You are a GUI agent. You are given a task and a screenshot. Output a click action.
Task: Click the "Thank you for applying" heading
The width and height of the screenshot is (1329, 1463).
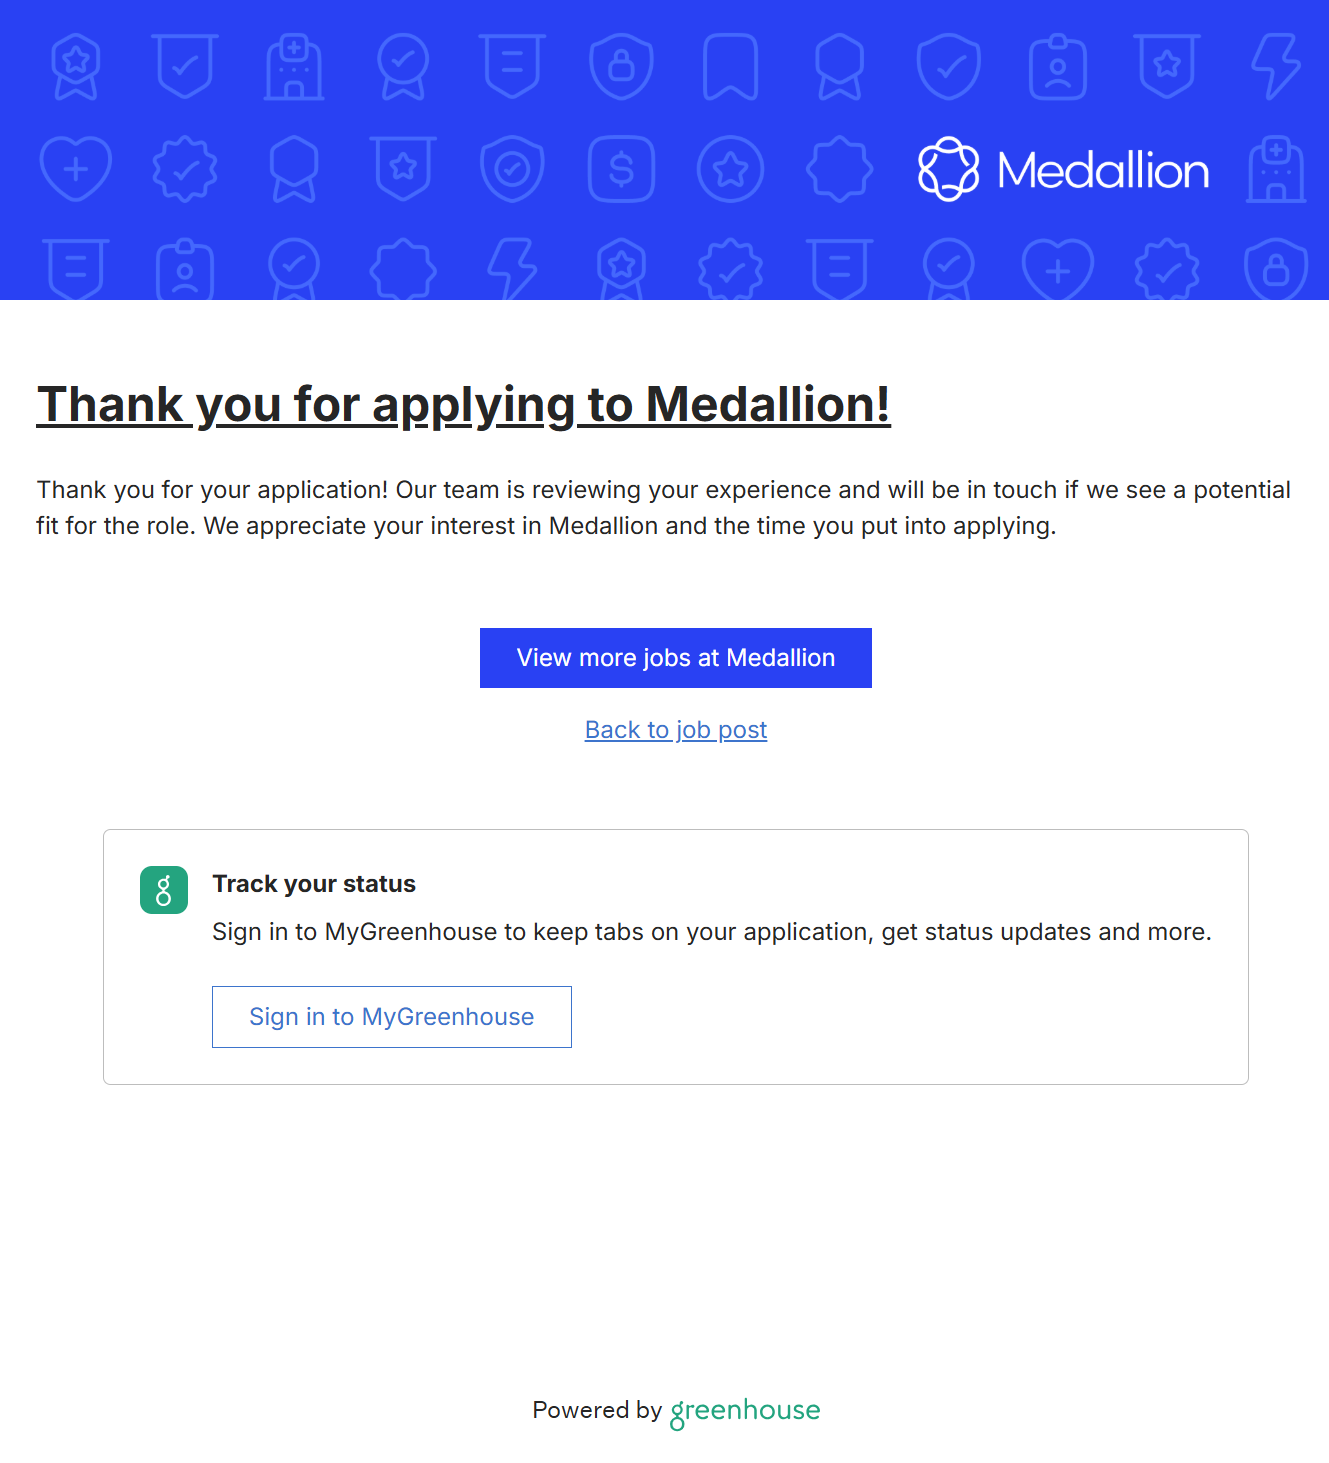(463, 405)
